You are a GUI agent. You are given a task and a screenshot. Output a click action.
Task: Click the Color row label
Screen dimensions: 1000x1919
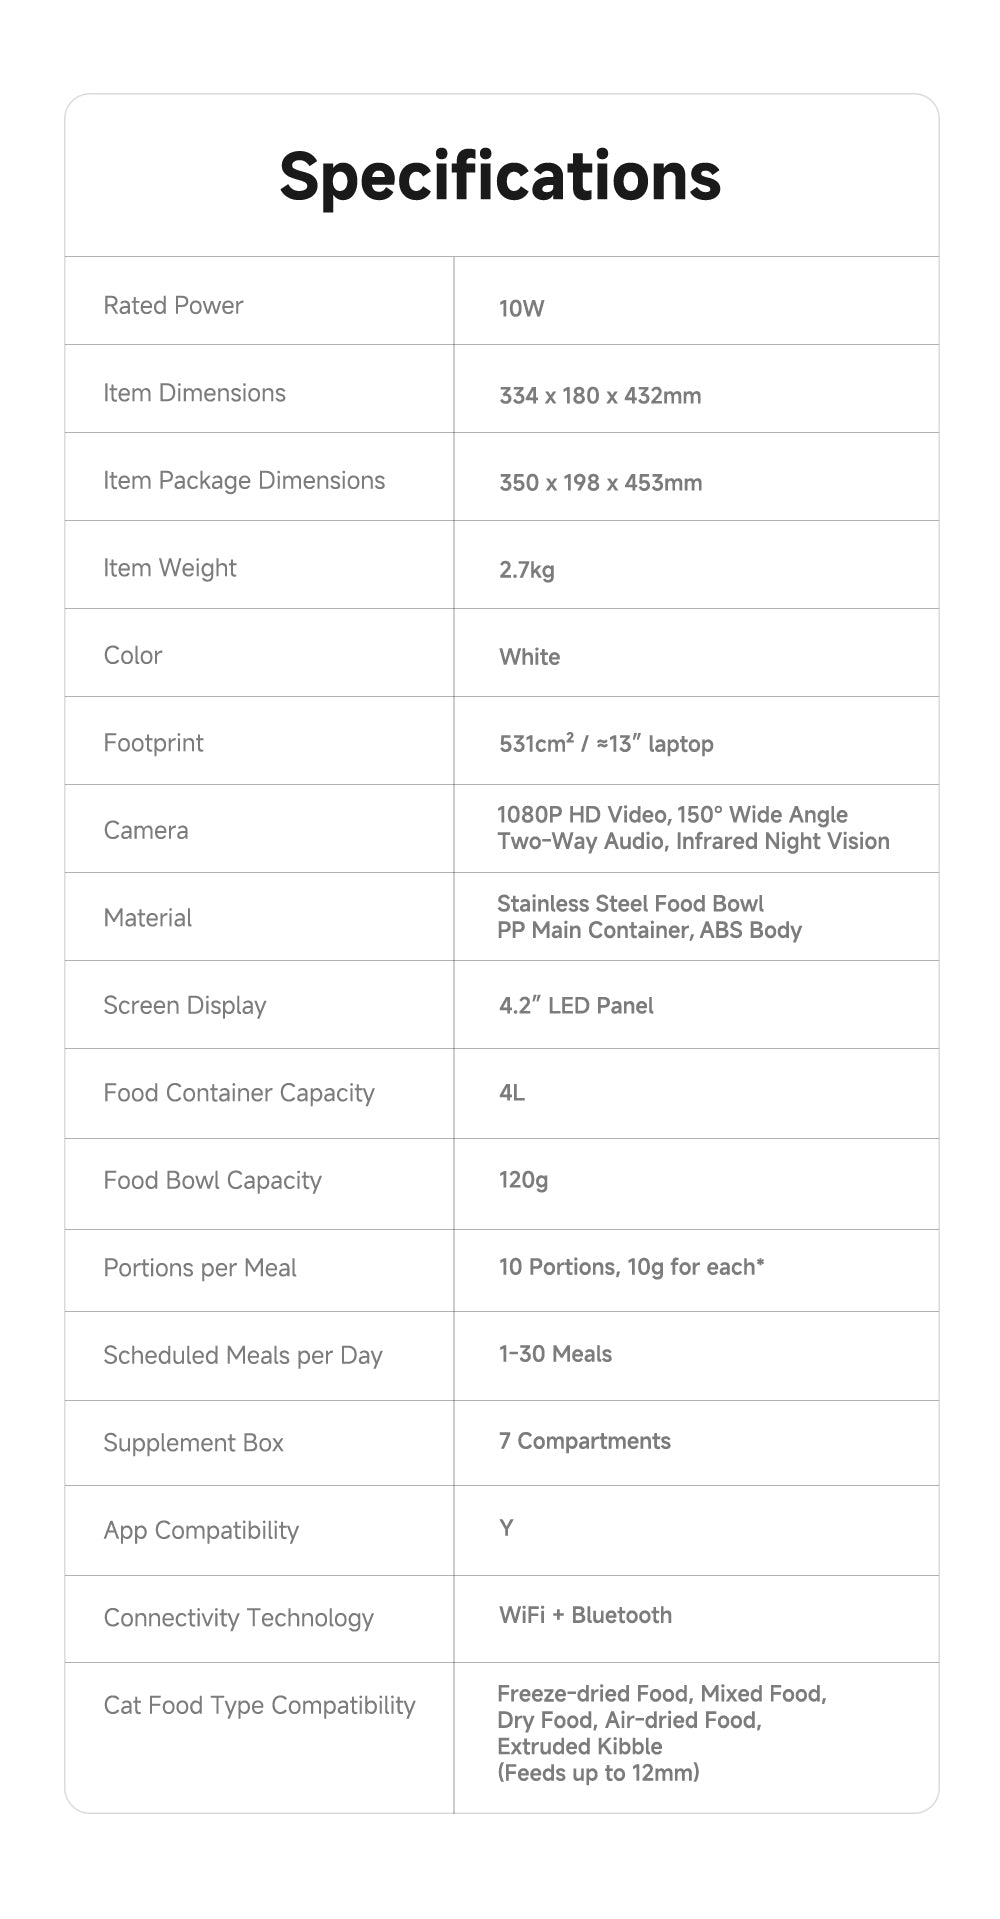tap(132, 655)
